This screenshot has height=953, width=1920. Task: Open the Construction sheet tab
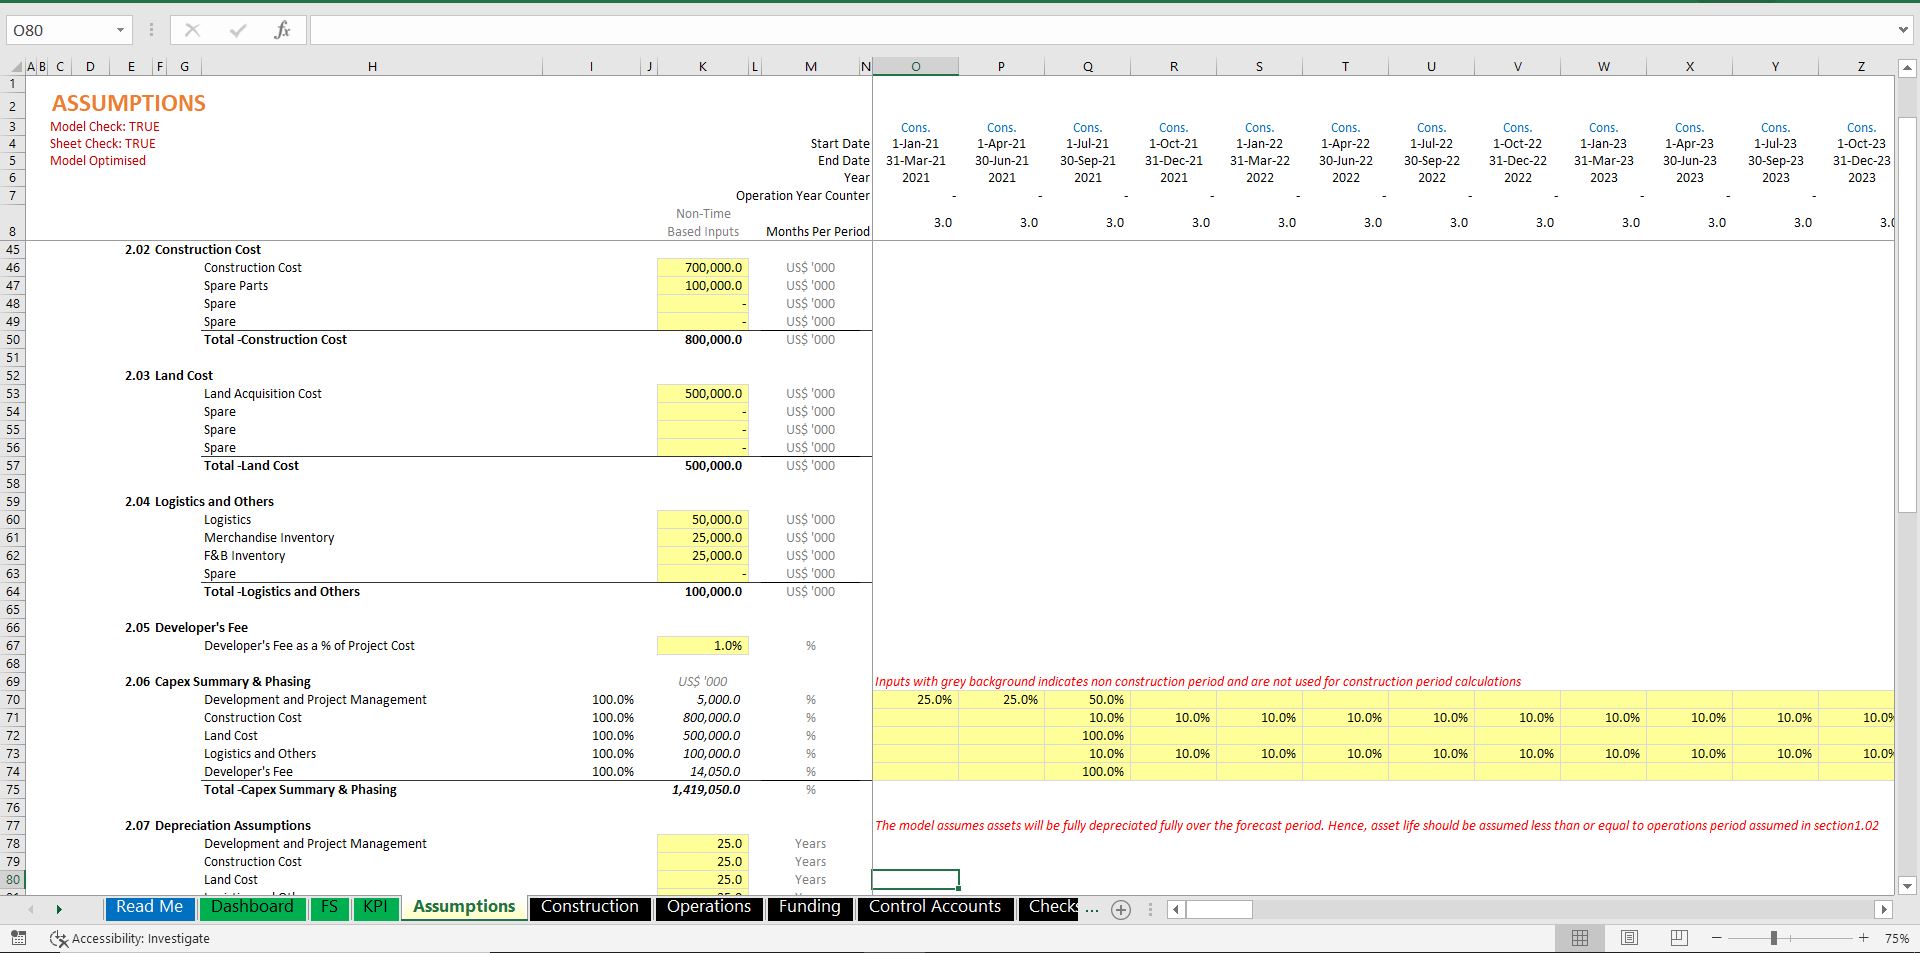coord(590,907)
